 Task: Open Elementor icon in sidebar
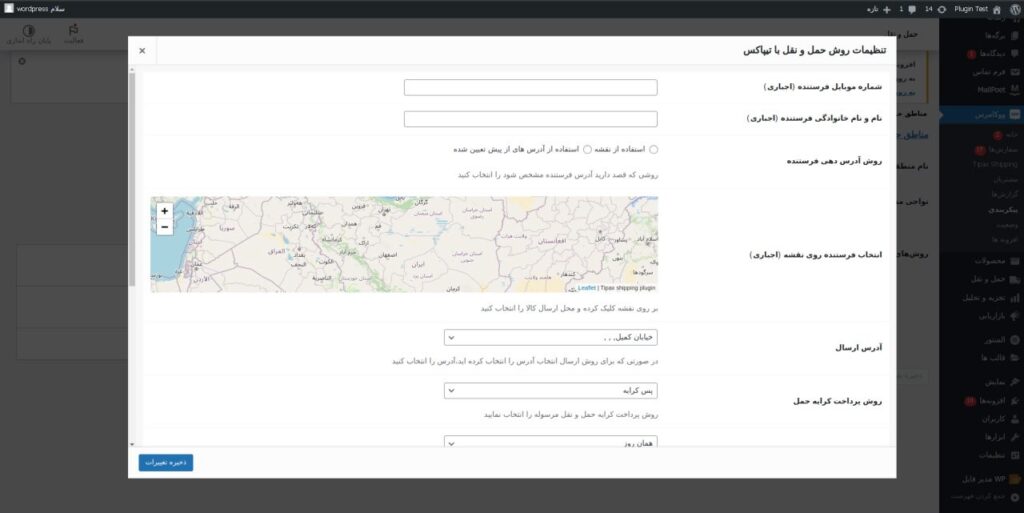tap(1014, 340)
